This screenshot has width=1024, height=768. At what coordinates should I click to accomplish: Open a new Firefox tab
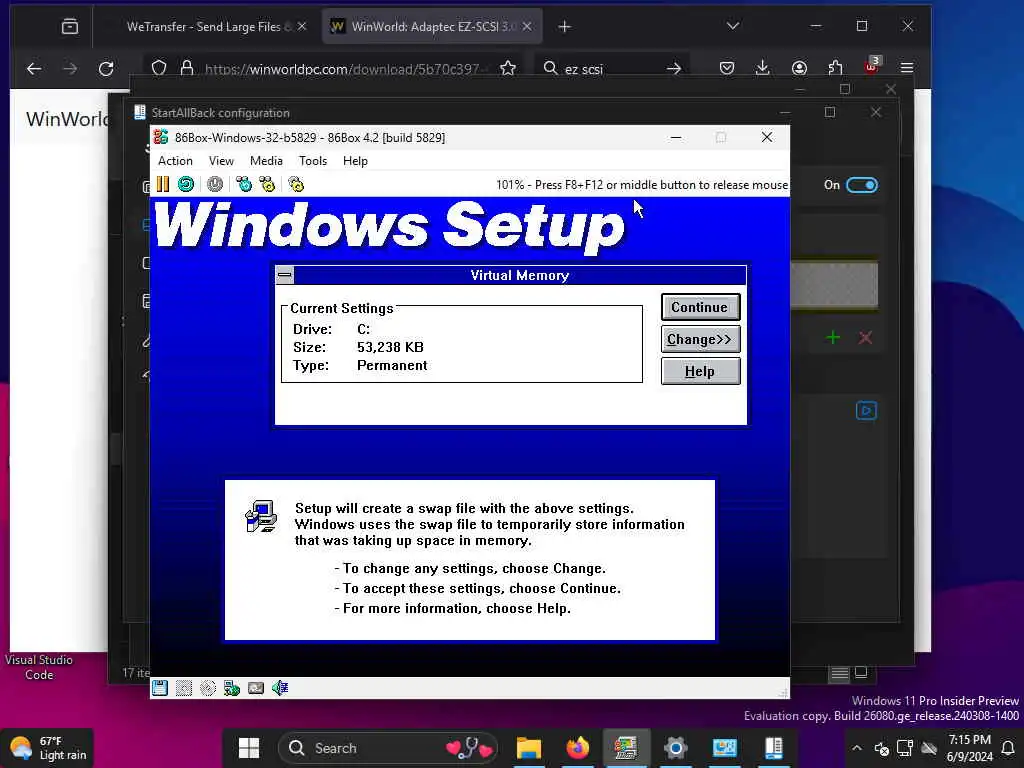[x=565, y=27]
